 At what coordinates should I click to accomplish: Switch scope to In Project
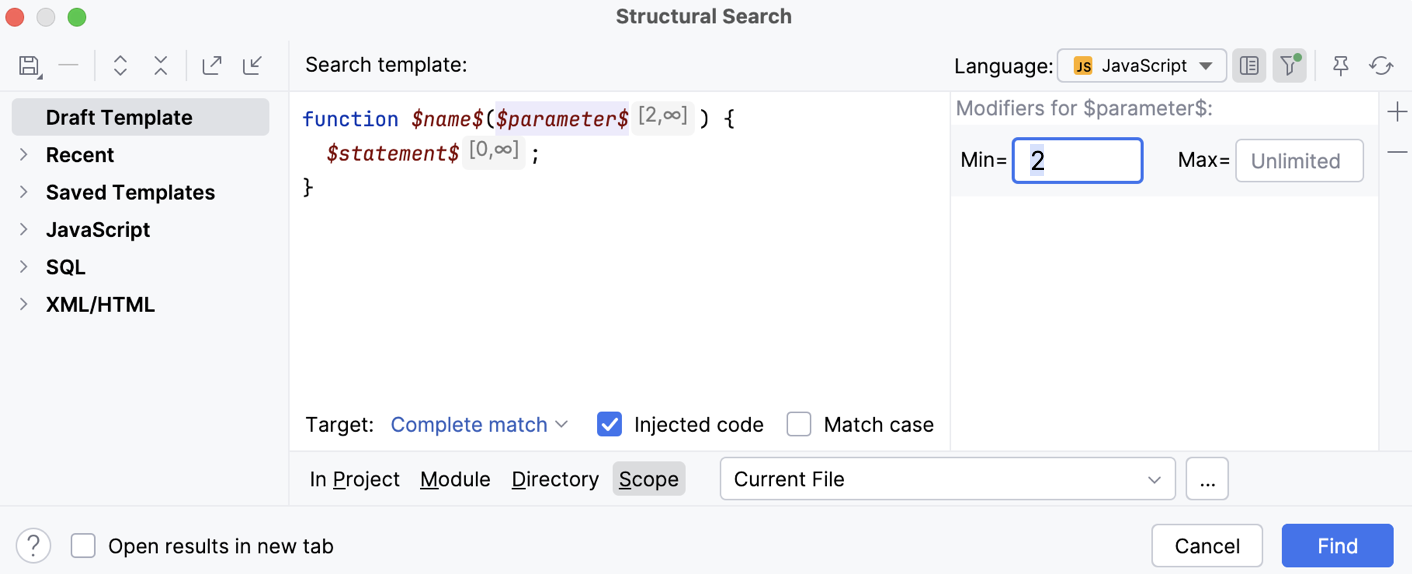(x=354, y=480)
